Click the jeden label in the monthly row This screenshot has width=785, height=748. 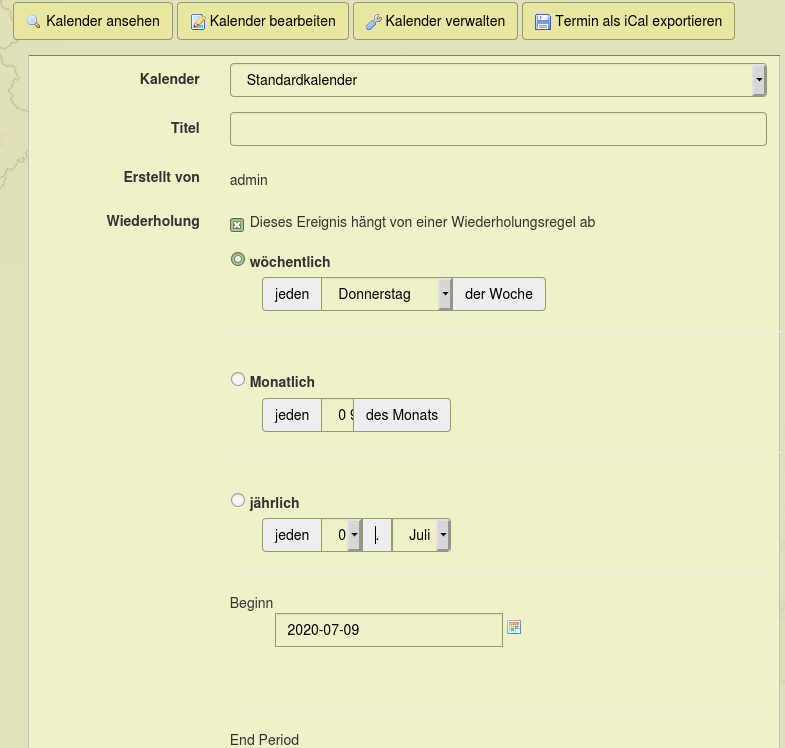292,415
